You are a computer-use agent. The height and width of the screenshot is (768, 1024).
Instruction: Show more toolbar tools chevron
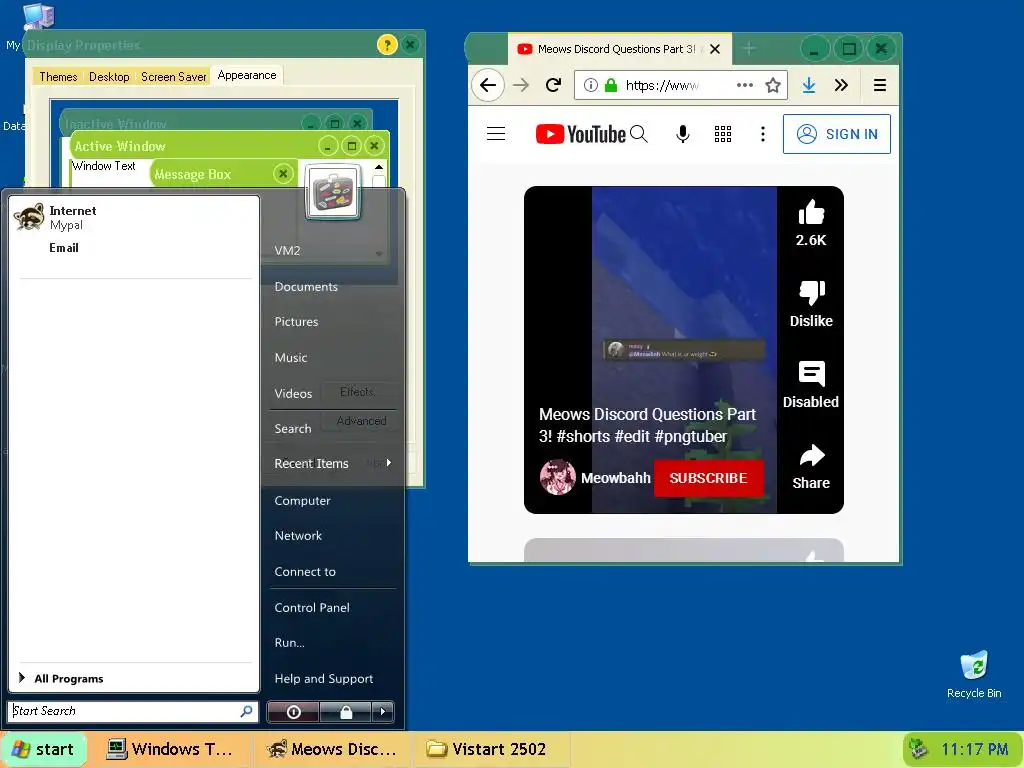(x=841, y=85)
